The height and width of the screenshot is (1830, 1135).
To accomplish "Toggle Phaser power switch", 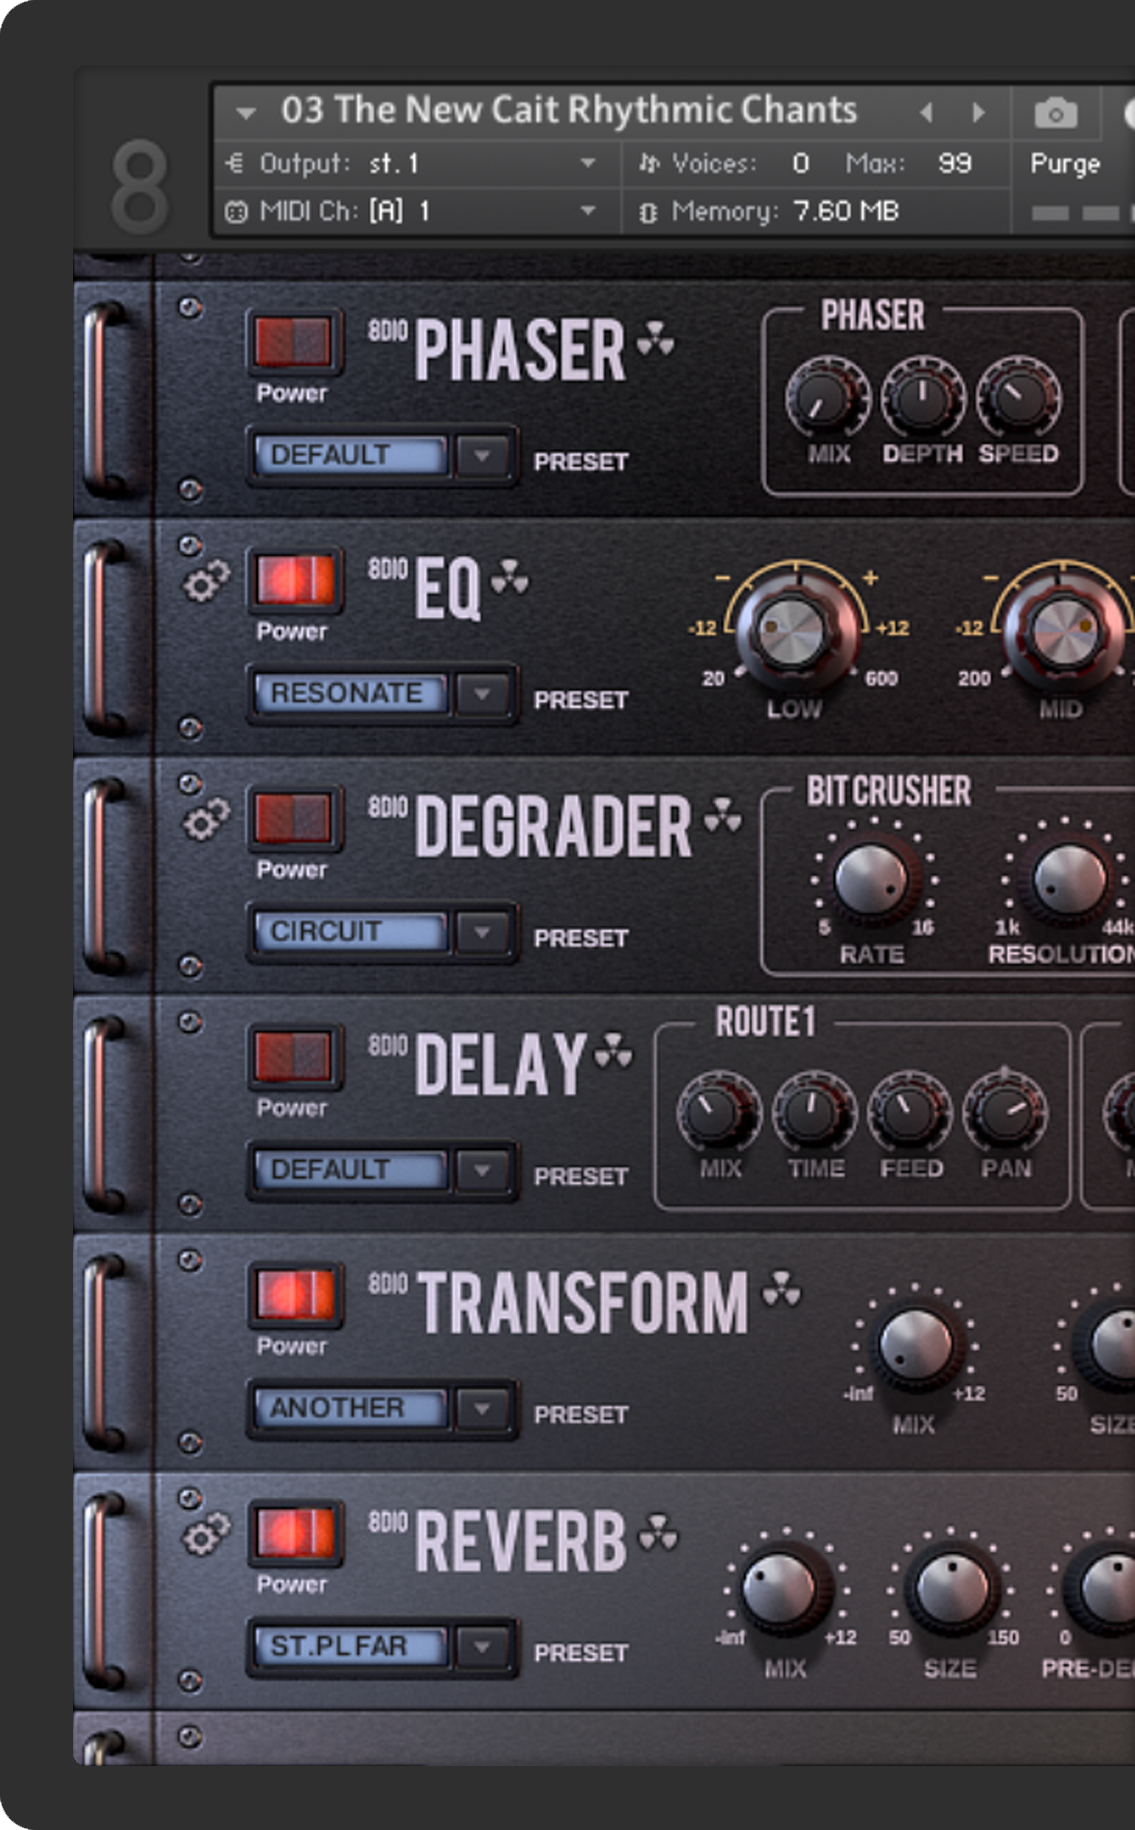I will point(294,341).
